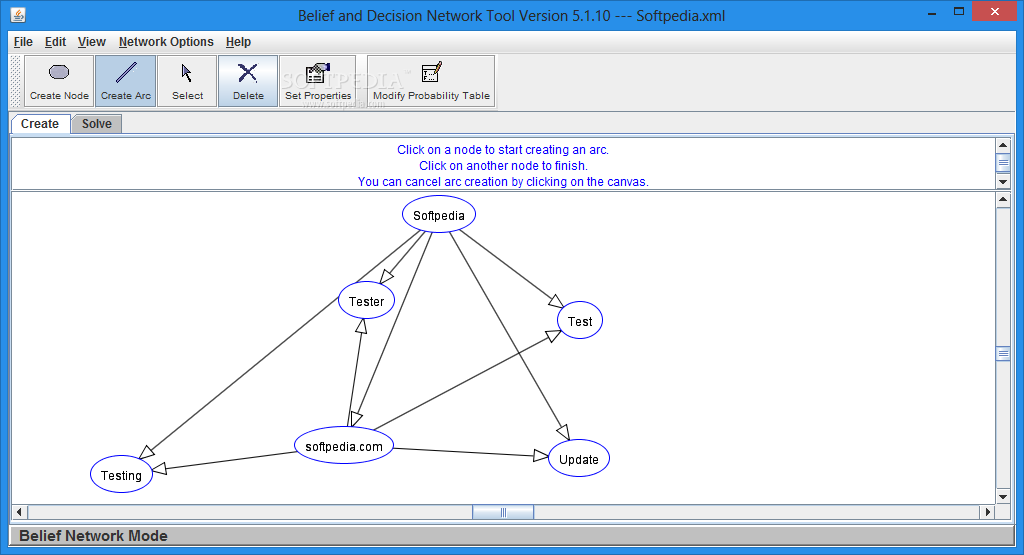Click canvas horizontal scroll right arrow

pos(987,513)
